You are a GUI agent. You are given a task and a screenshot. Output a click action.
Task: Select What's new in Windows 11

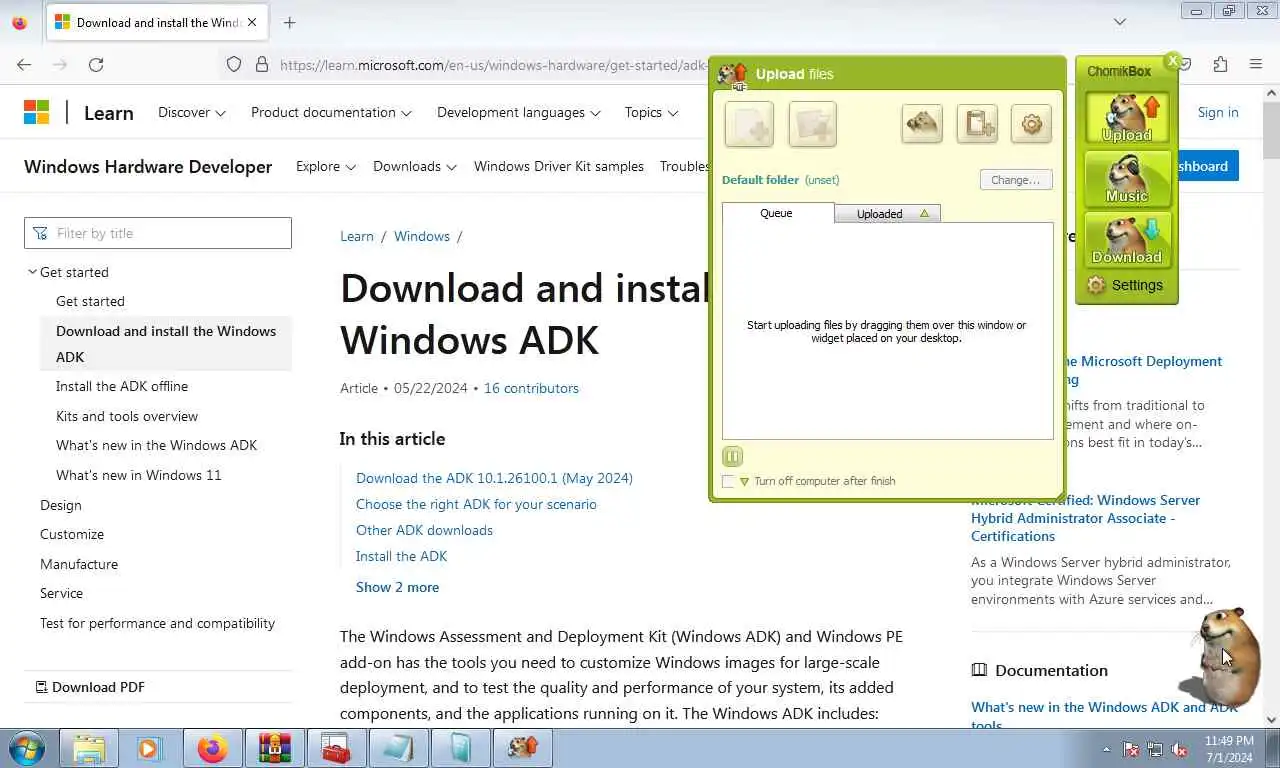139,475
